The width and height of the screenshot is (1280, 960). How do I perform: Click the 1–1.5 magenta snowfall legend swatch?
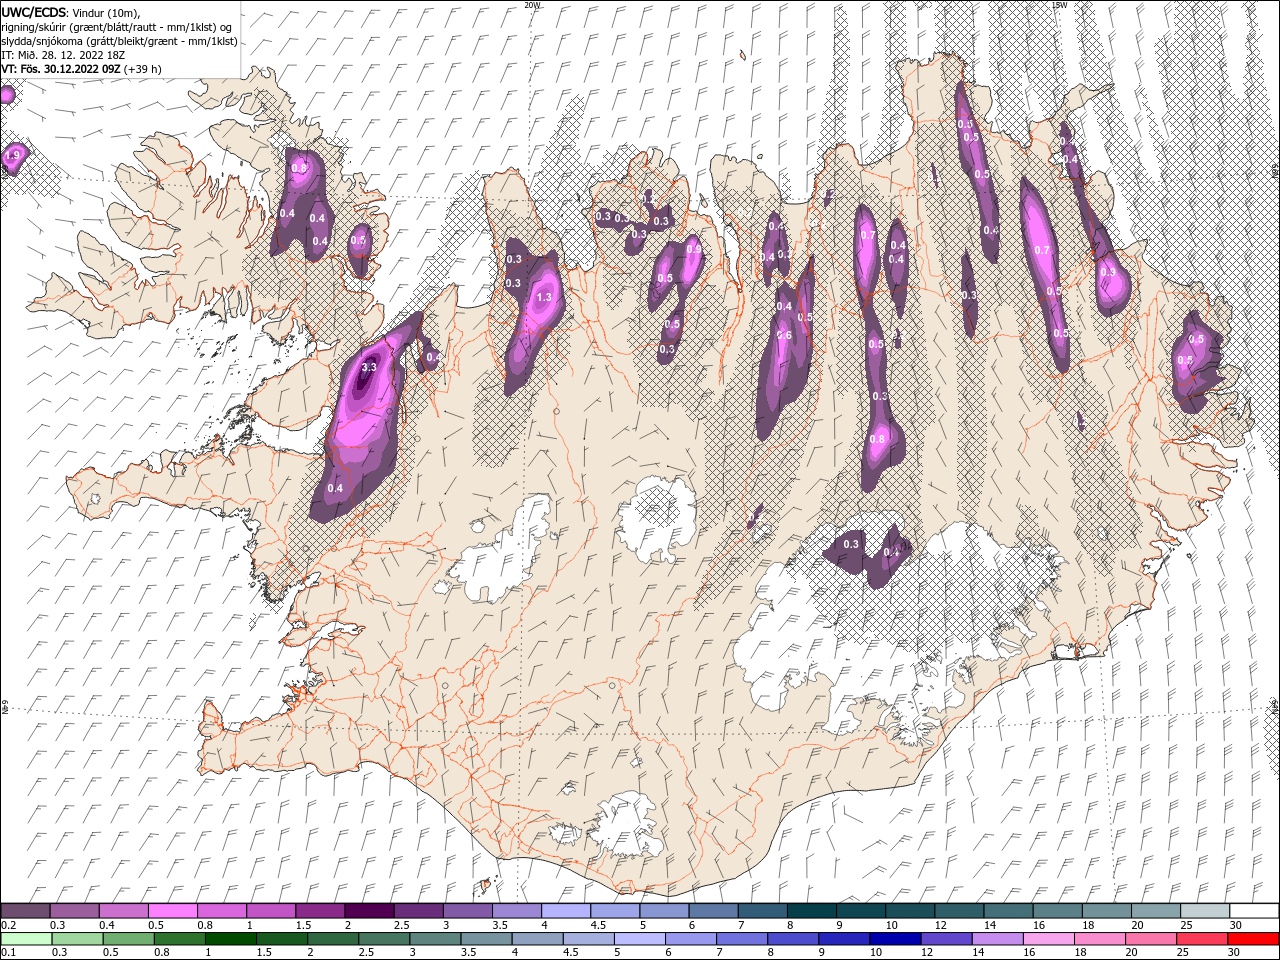click(x=272, y=911)
